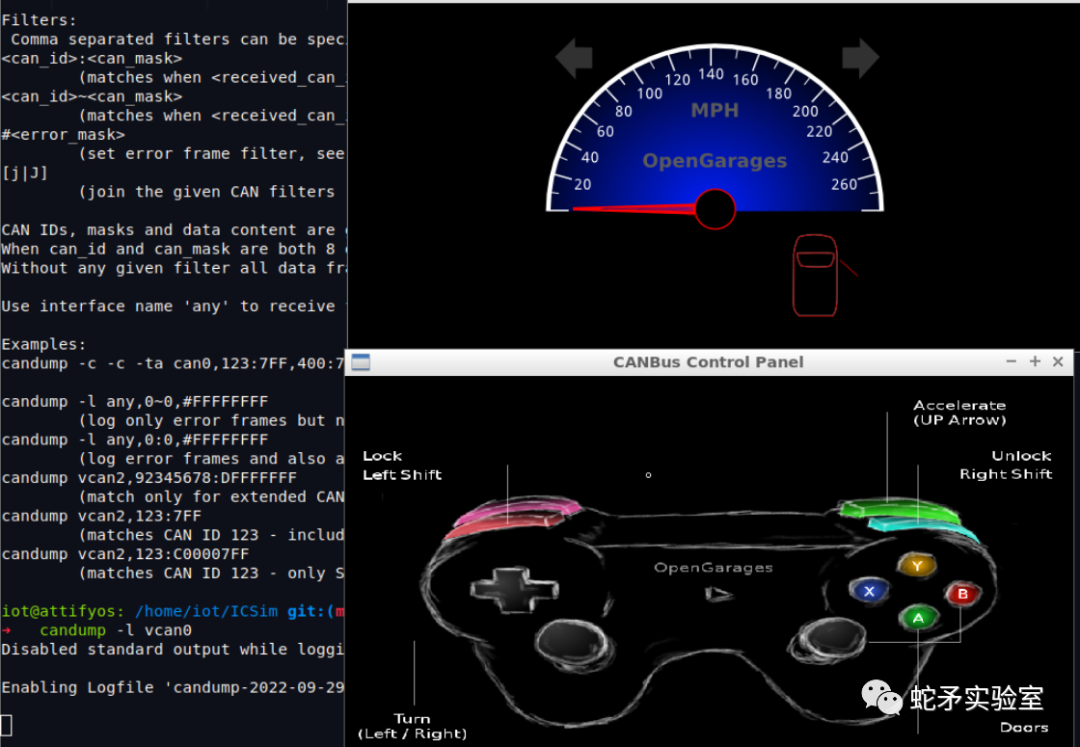Click the cyan right trigger
This screenshot has height=747, width=1080.
coord(923,528)
